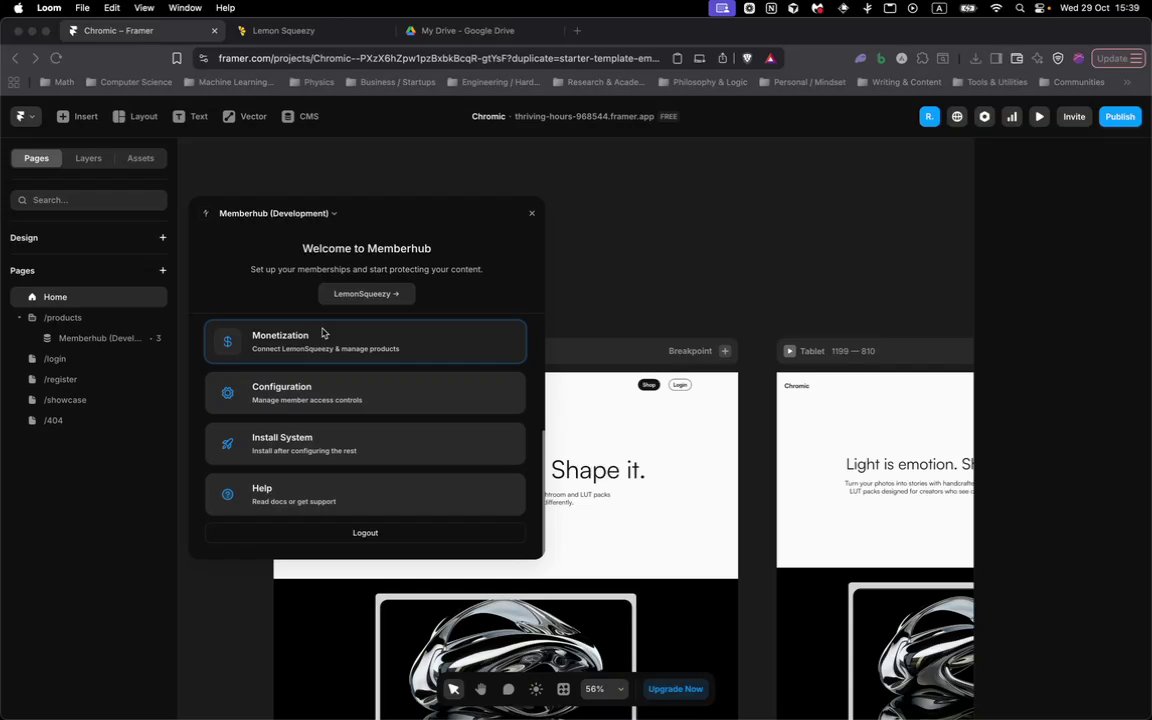Close the Memberhub plugin panel
1152x720 pixels.
click(532, 213)
